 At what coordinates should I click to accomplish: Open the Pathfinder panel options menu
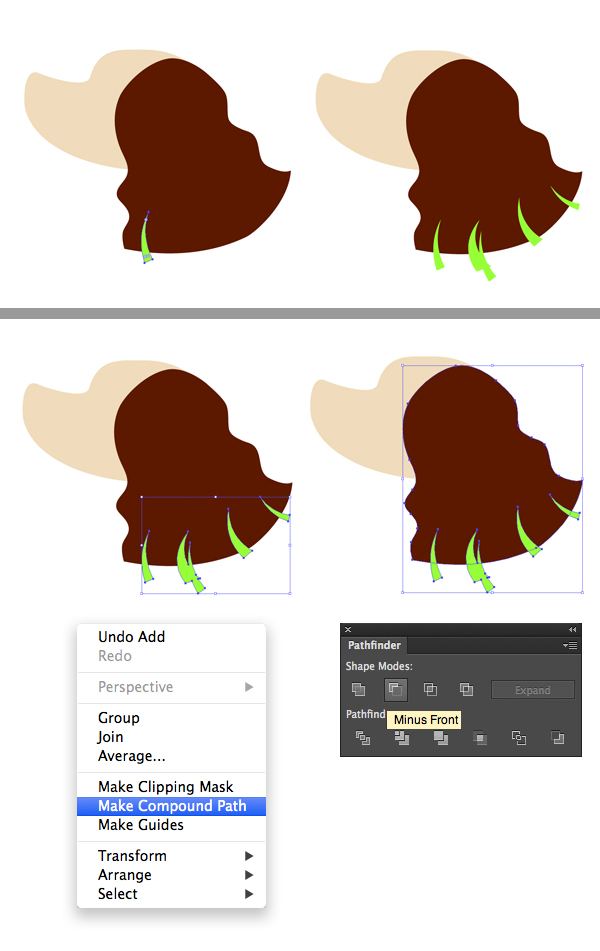[572, 646]
